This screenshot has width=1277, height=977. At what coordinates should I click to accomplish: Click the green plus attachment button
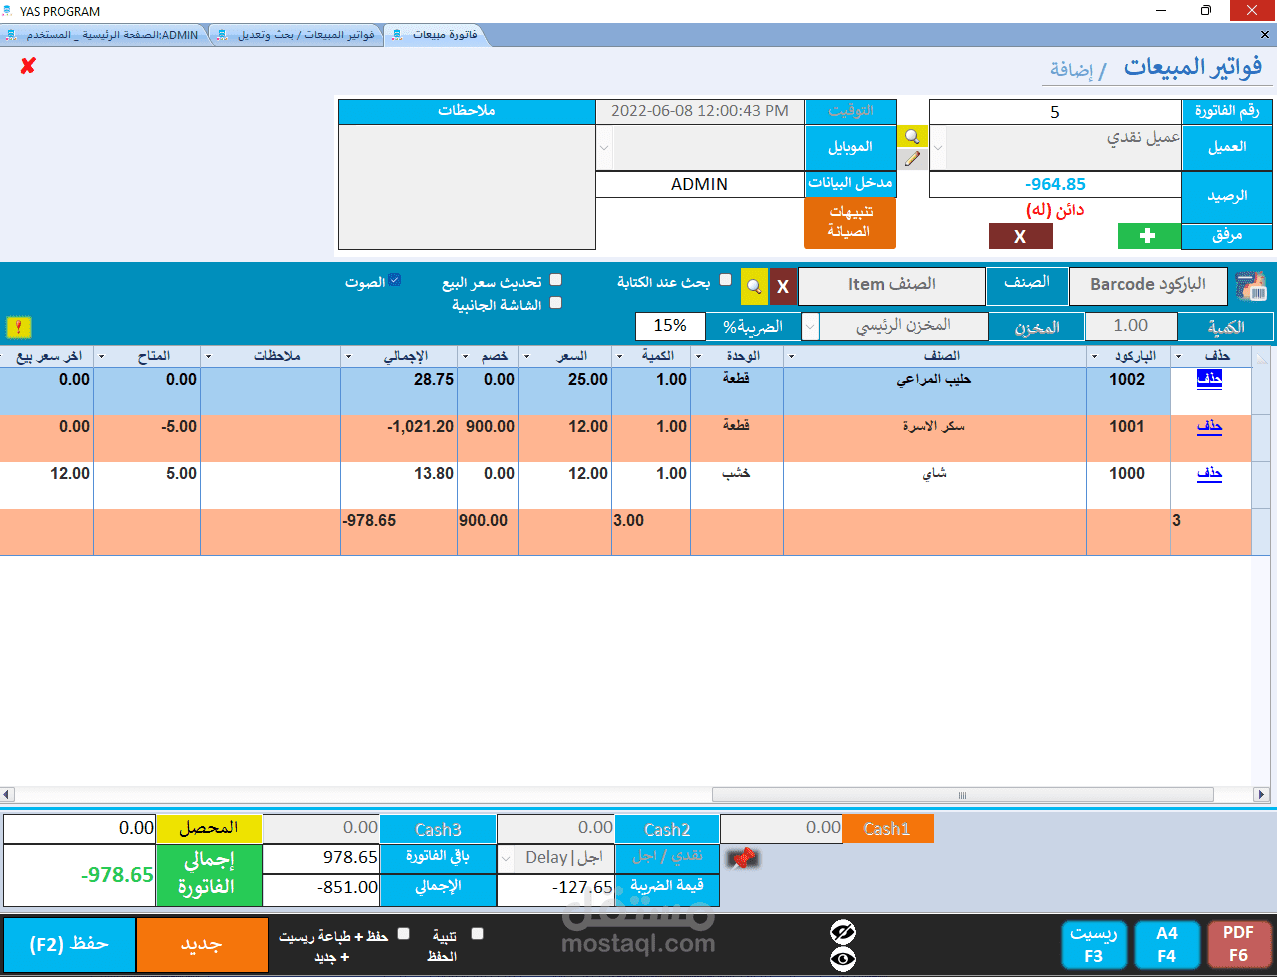point(1149,236)
